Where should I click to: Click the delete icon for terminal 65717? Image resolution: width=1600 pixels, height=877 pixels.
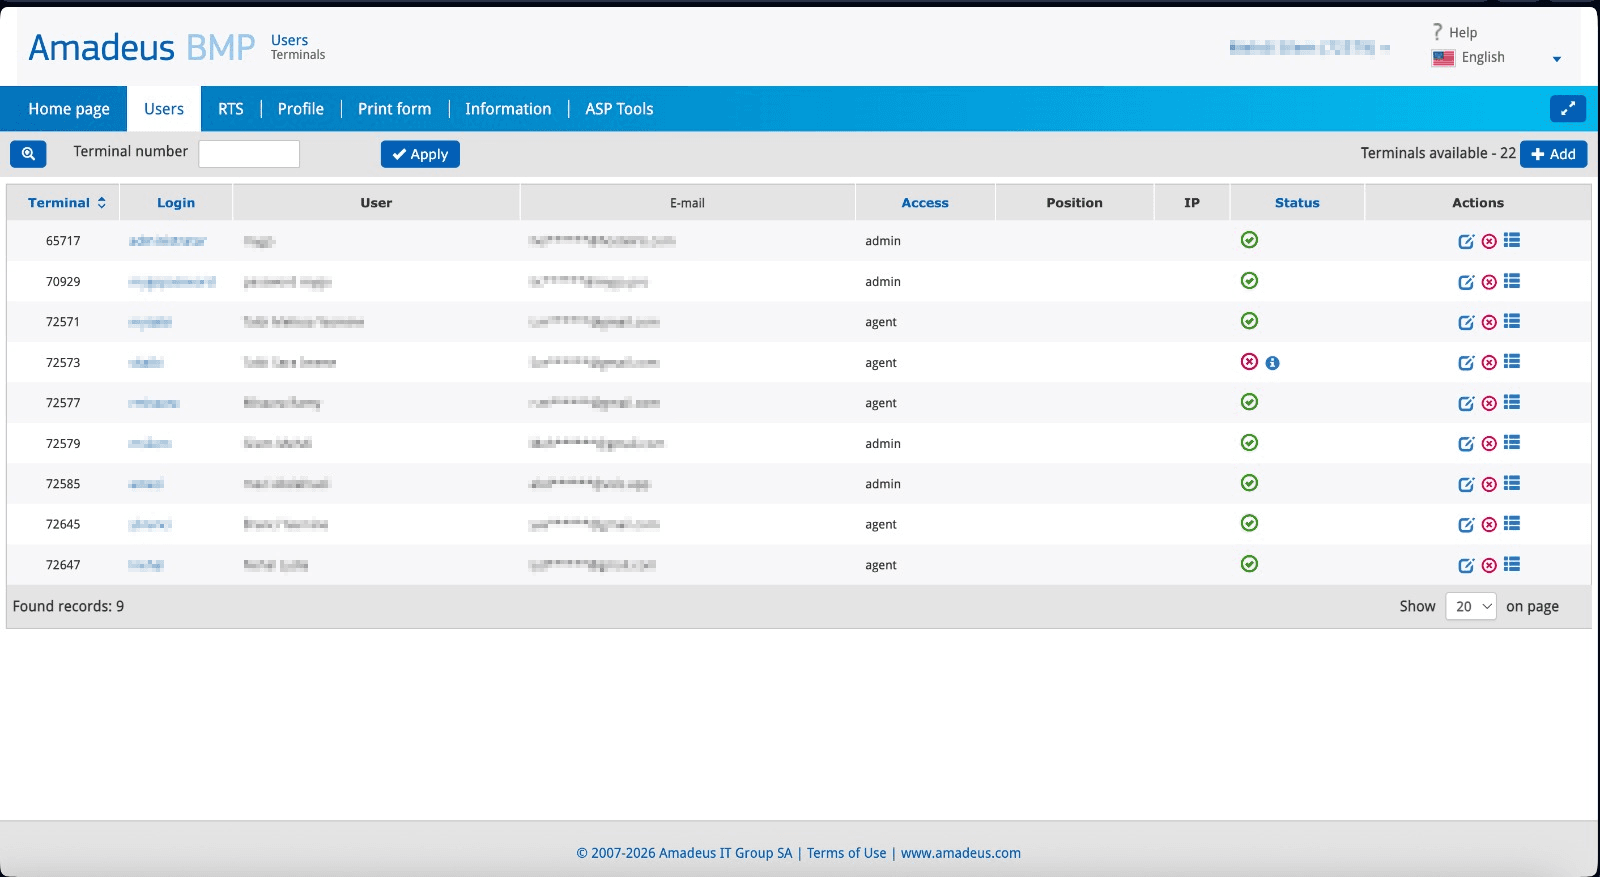click(x=1489, y=241)
